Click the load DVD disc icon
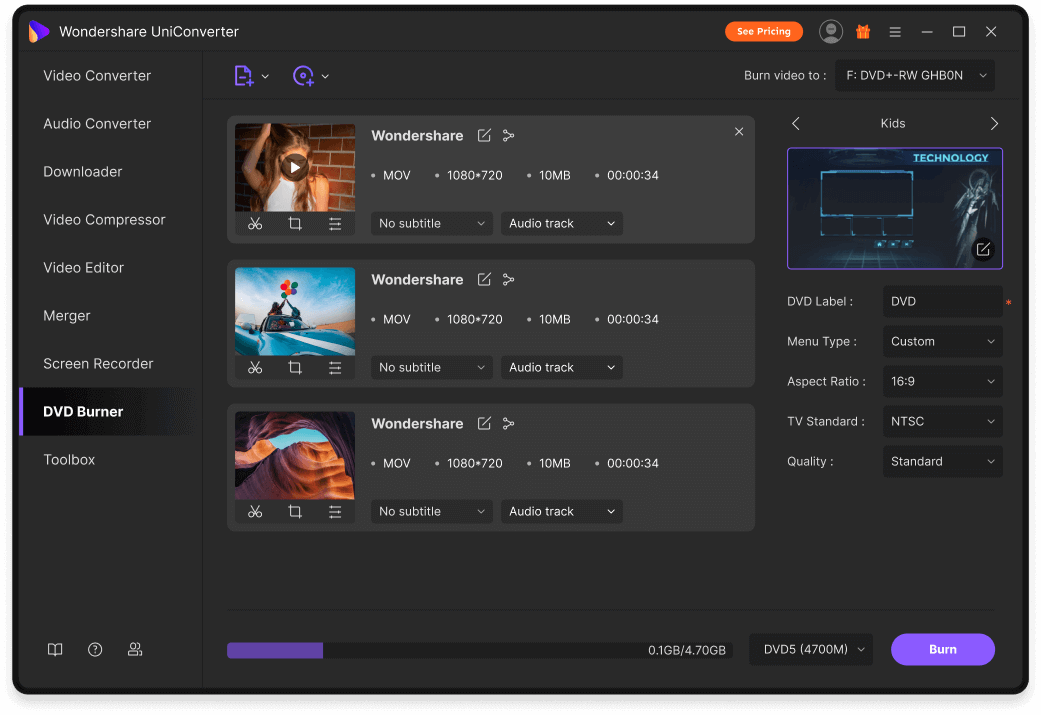 [x=303, y=76]
